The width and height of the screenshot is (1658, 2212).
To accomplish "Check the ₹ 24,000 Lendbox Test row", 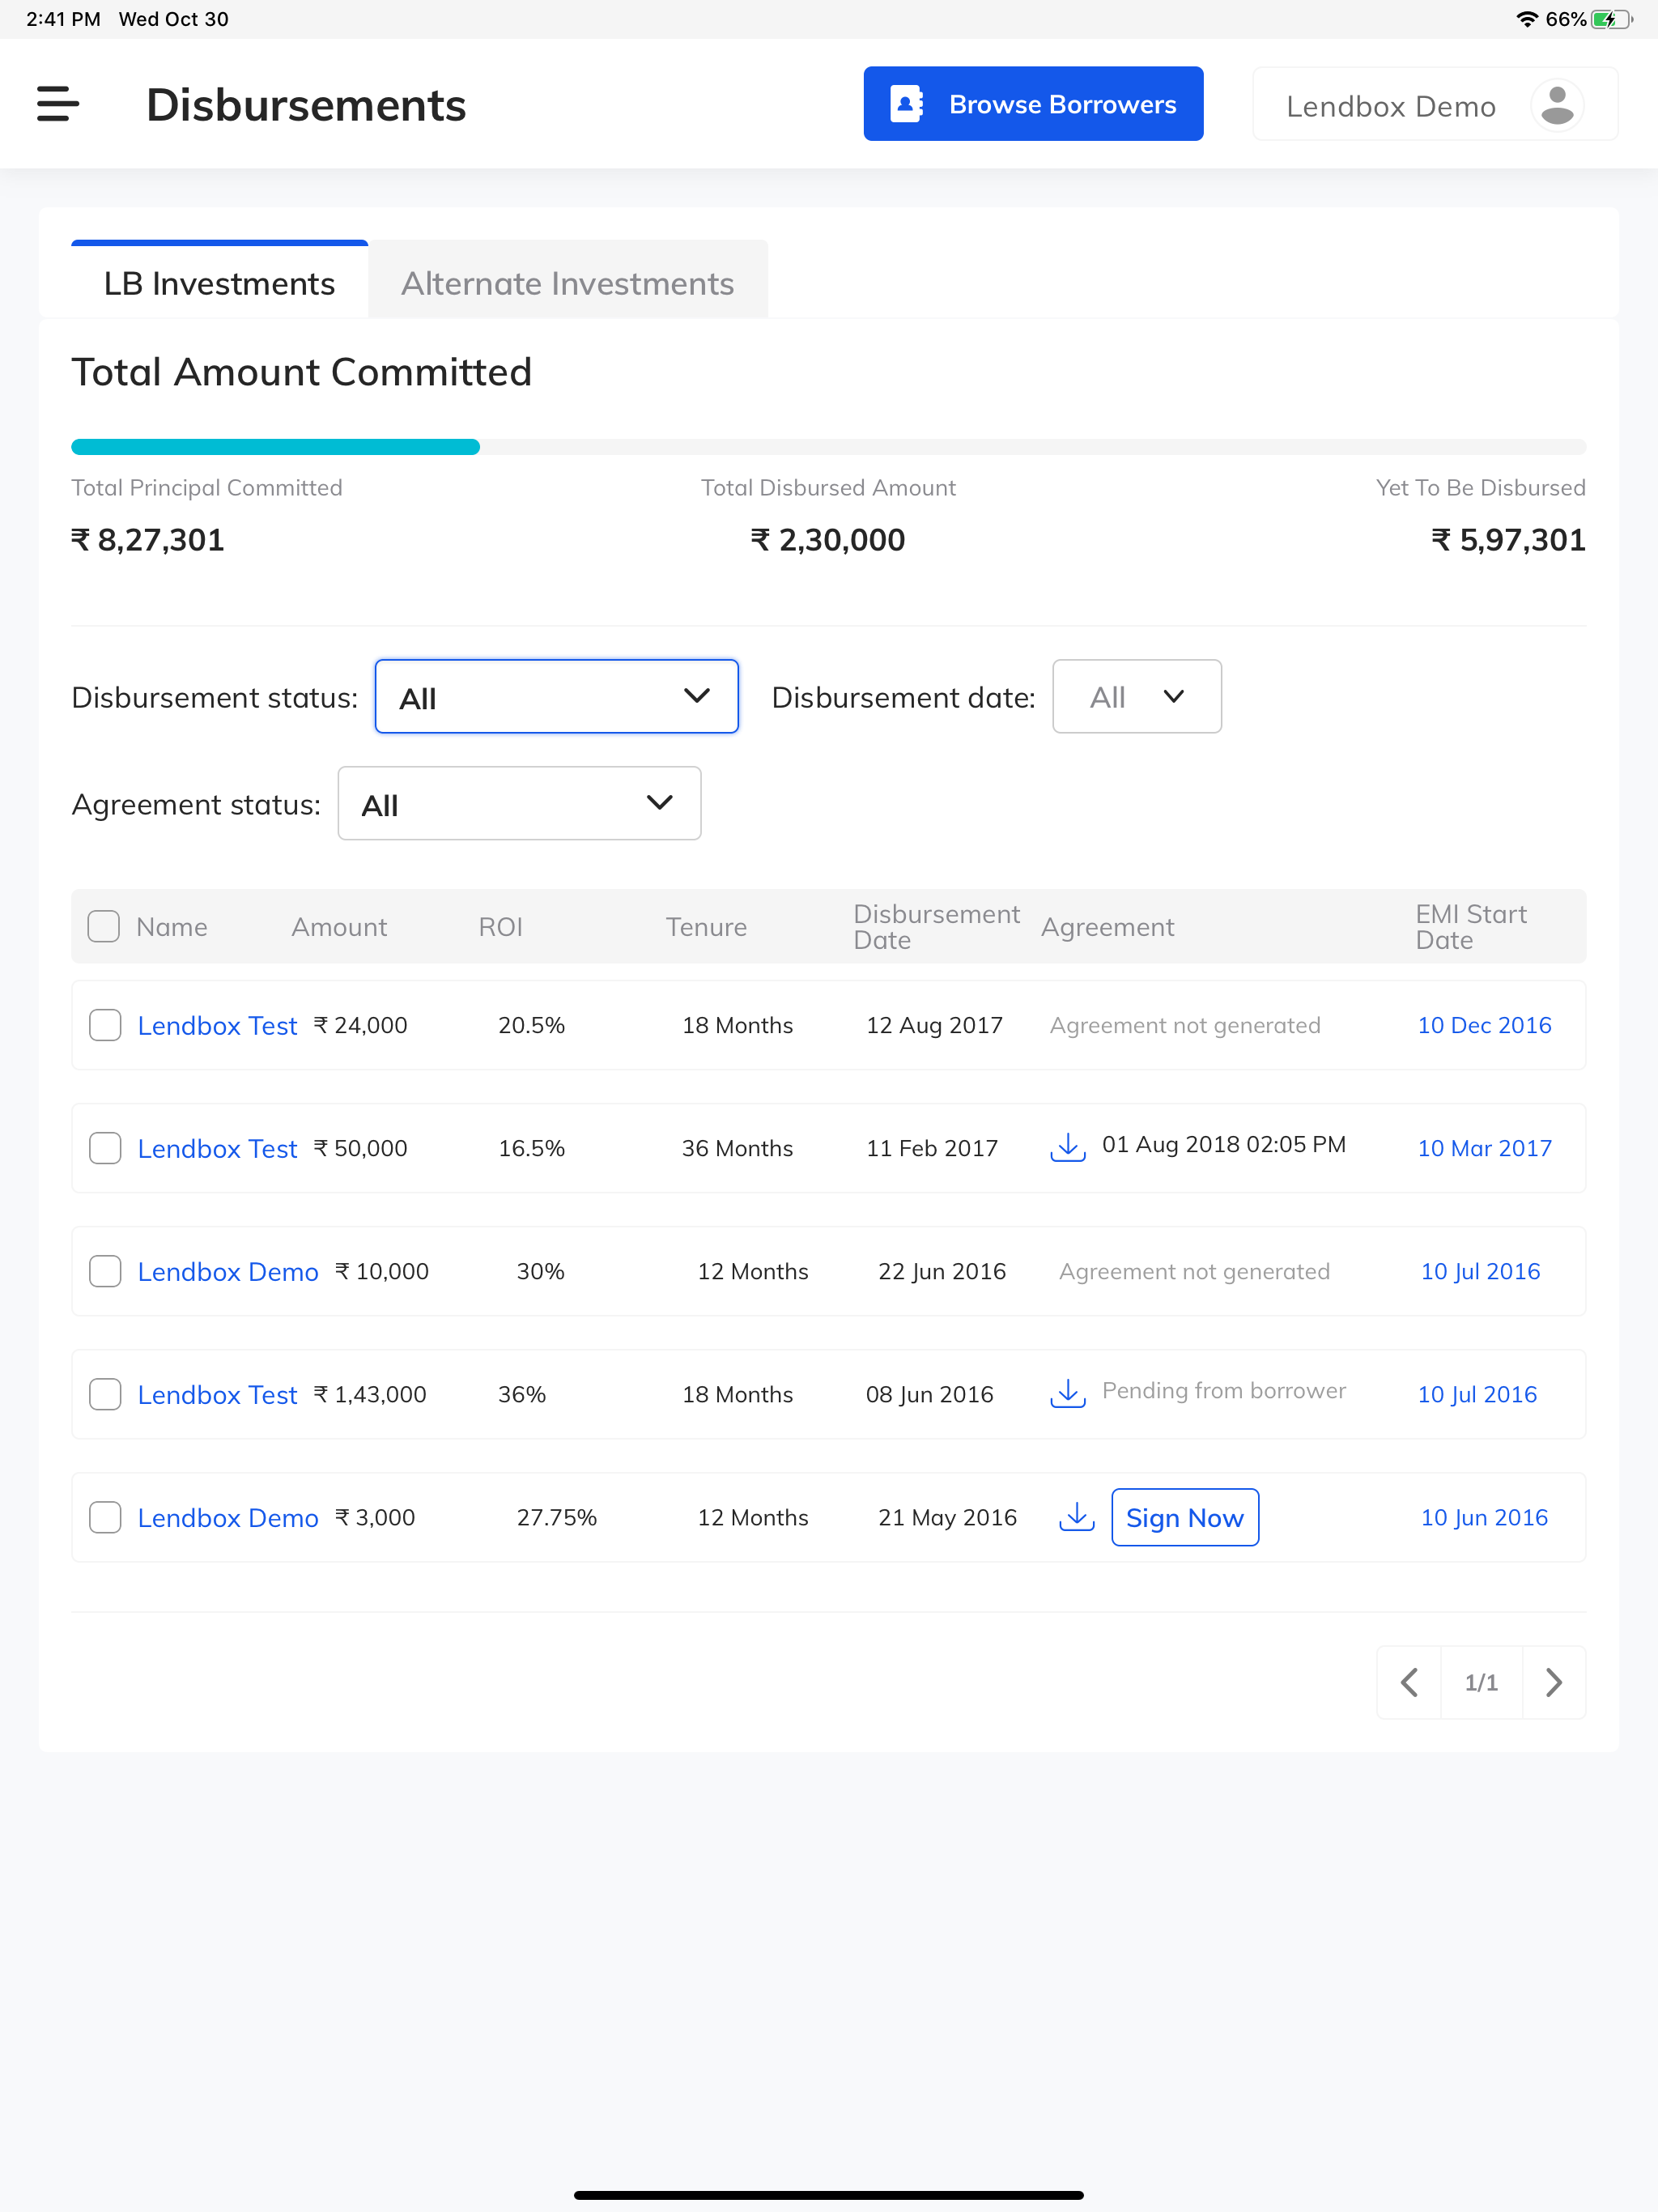I will 105,1025.
